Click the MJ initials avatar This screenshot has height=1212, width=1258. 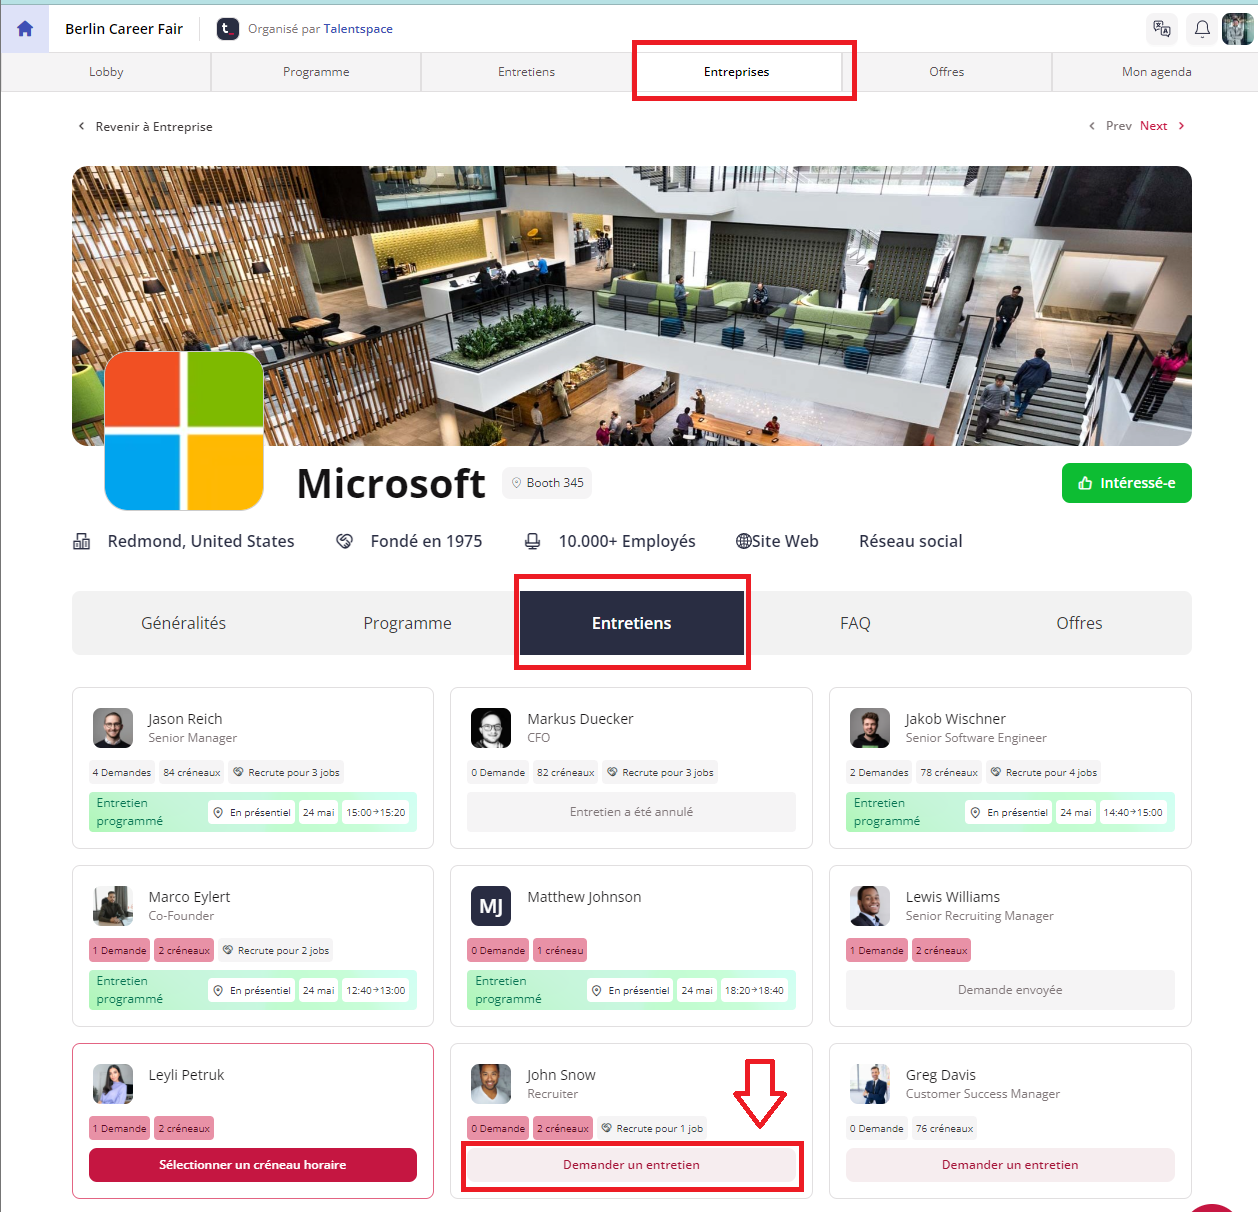[x=491, y=906]
